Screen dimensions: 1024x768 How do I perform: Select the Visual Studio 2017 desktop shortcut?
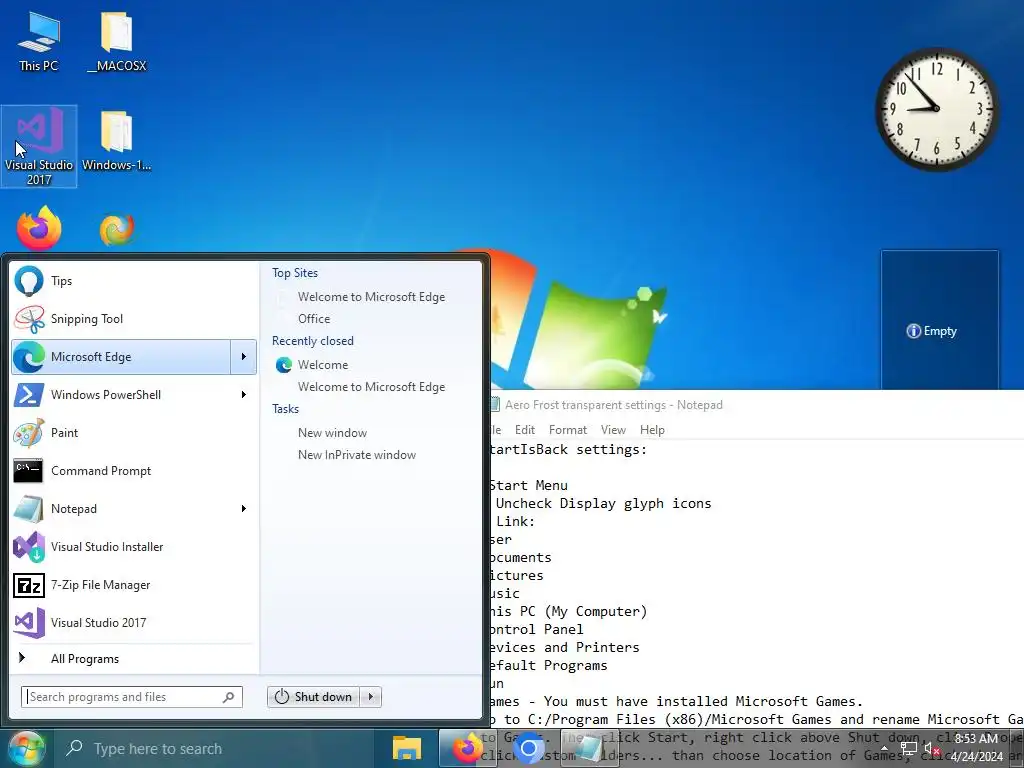[x=39, y=146]
